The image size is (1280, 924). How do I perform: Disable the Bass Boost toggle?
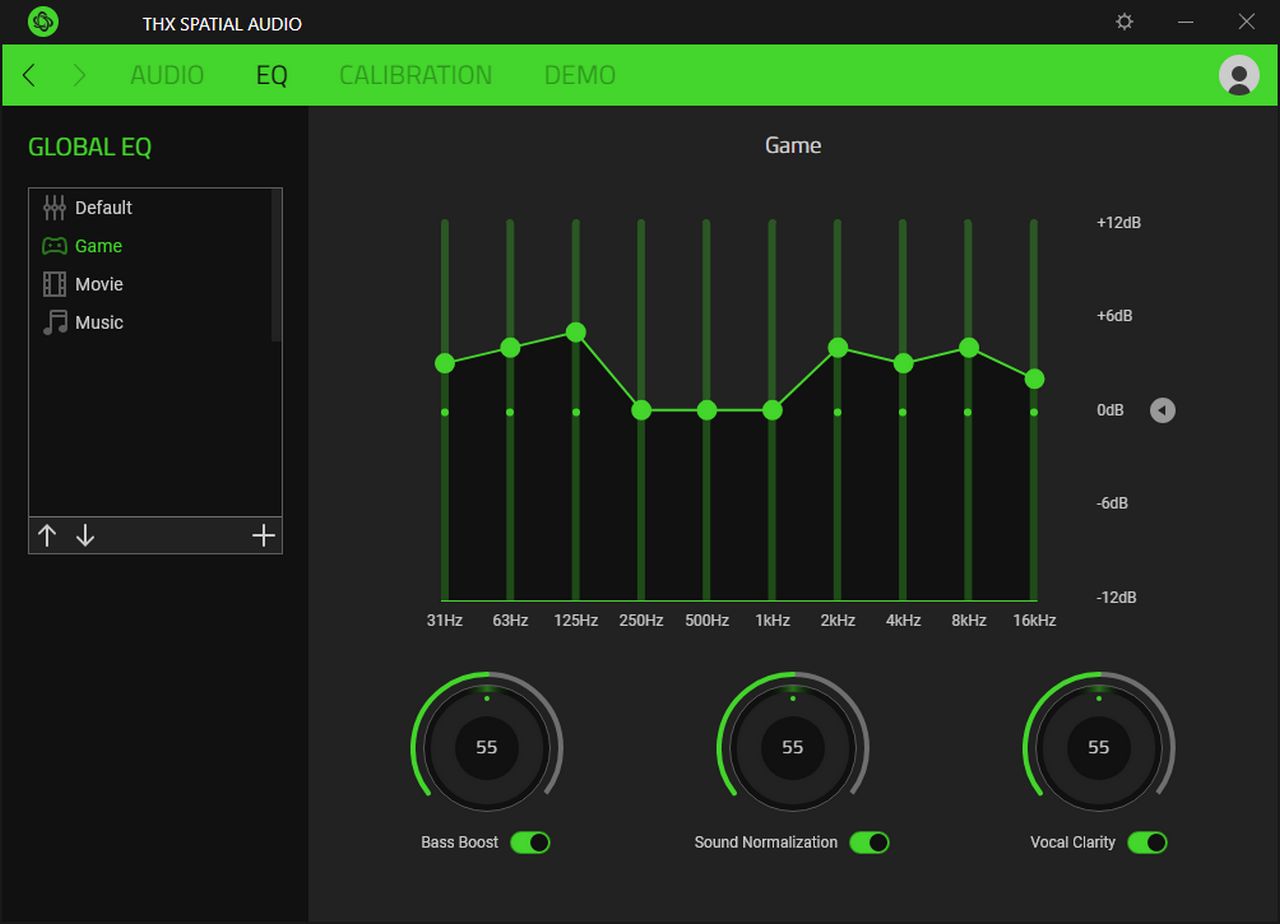tap(530, 842)
